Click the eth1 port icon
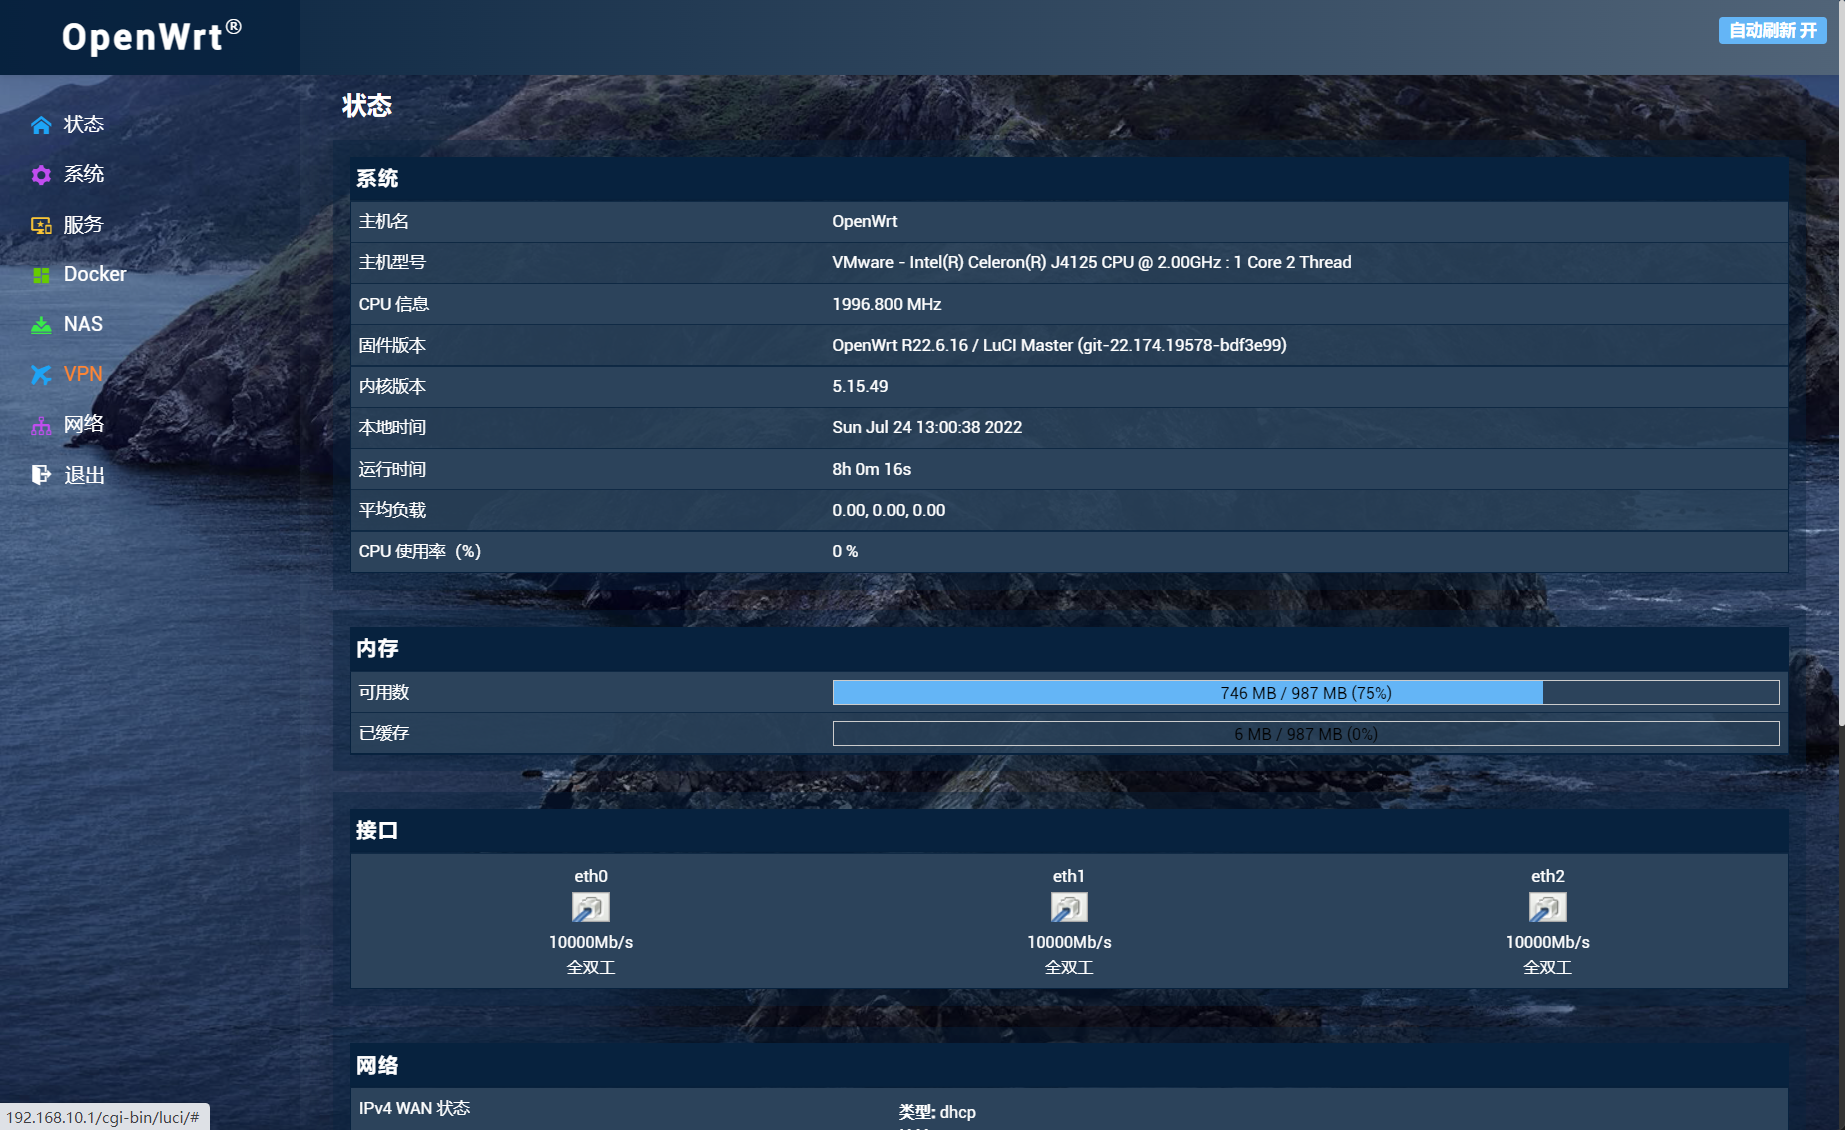The width and height of the screenshot is (1845, 1130). coord(1069,908)
